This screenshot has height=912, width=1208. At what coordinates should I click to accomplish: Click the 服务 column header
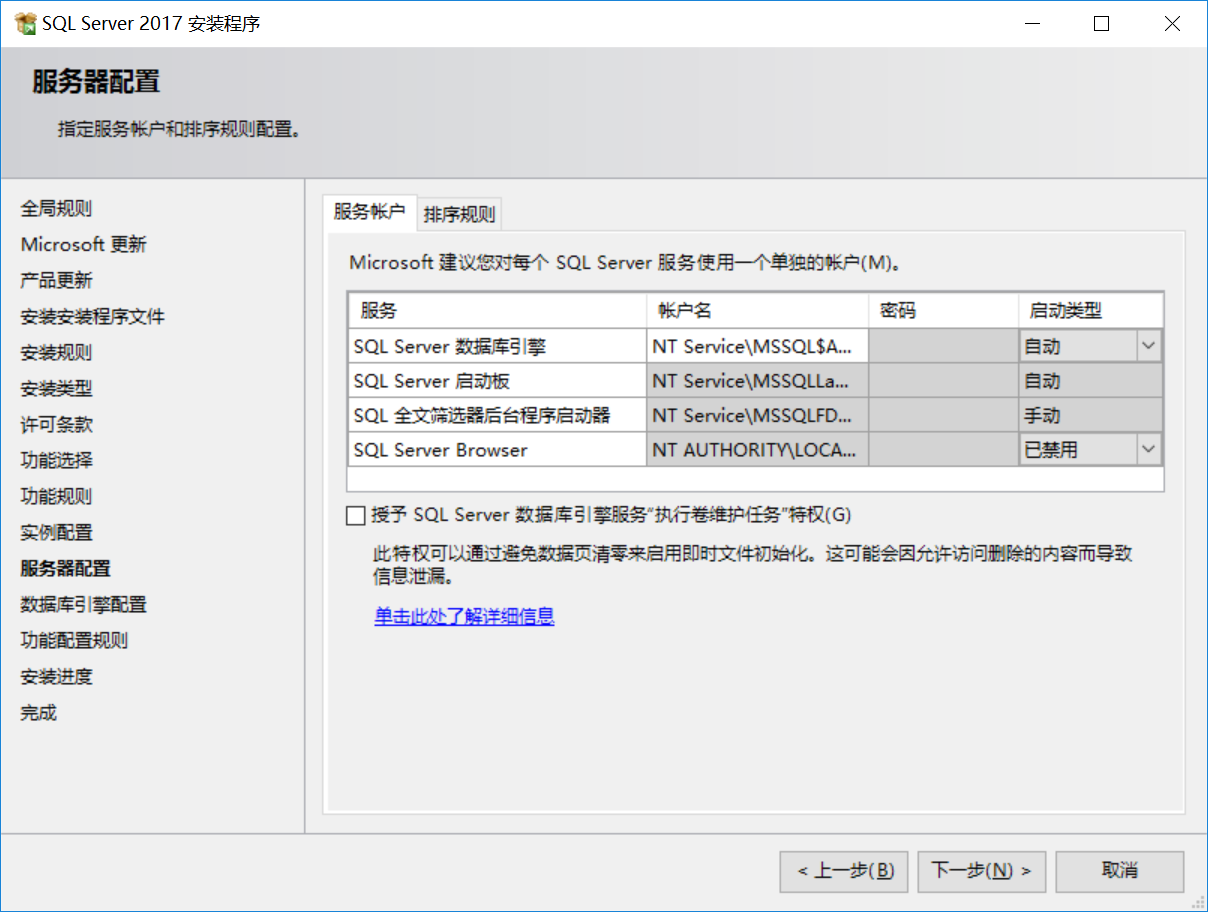[x=497, y=310]
